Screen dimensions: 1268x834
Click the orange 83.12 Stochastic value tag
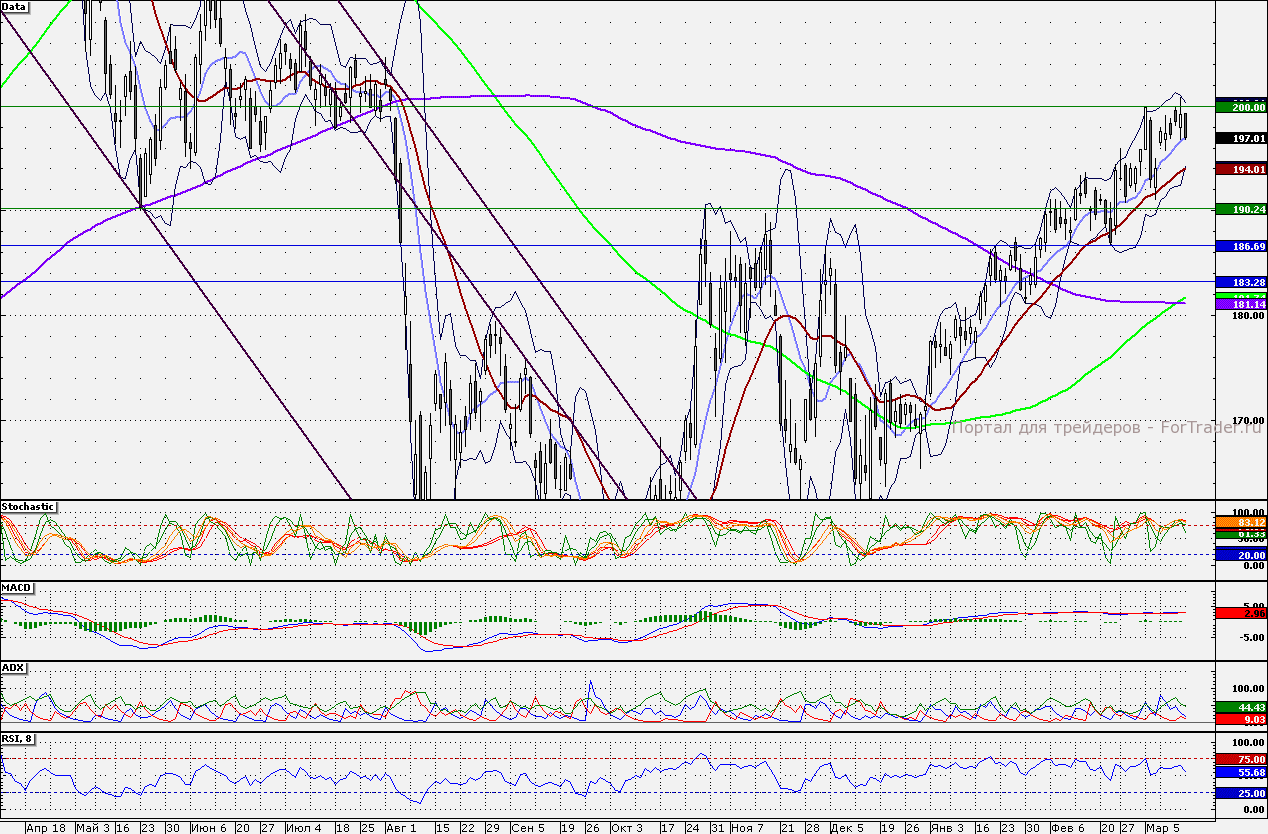(x=1240, y=522)
